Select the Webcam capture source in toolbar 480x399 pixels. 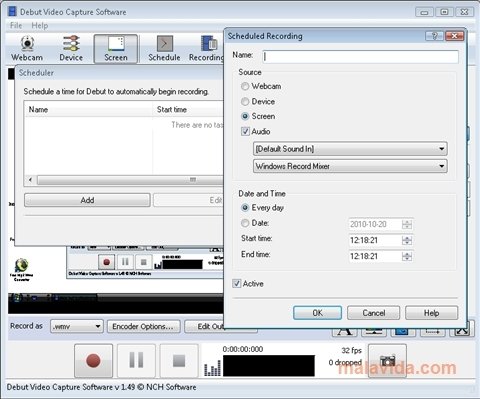click(27, 49)
